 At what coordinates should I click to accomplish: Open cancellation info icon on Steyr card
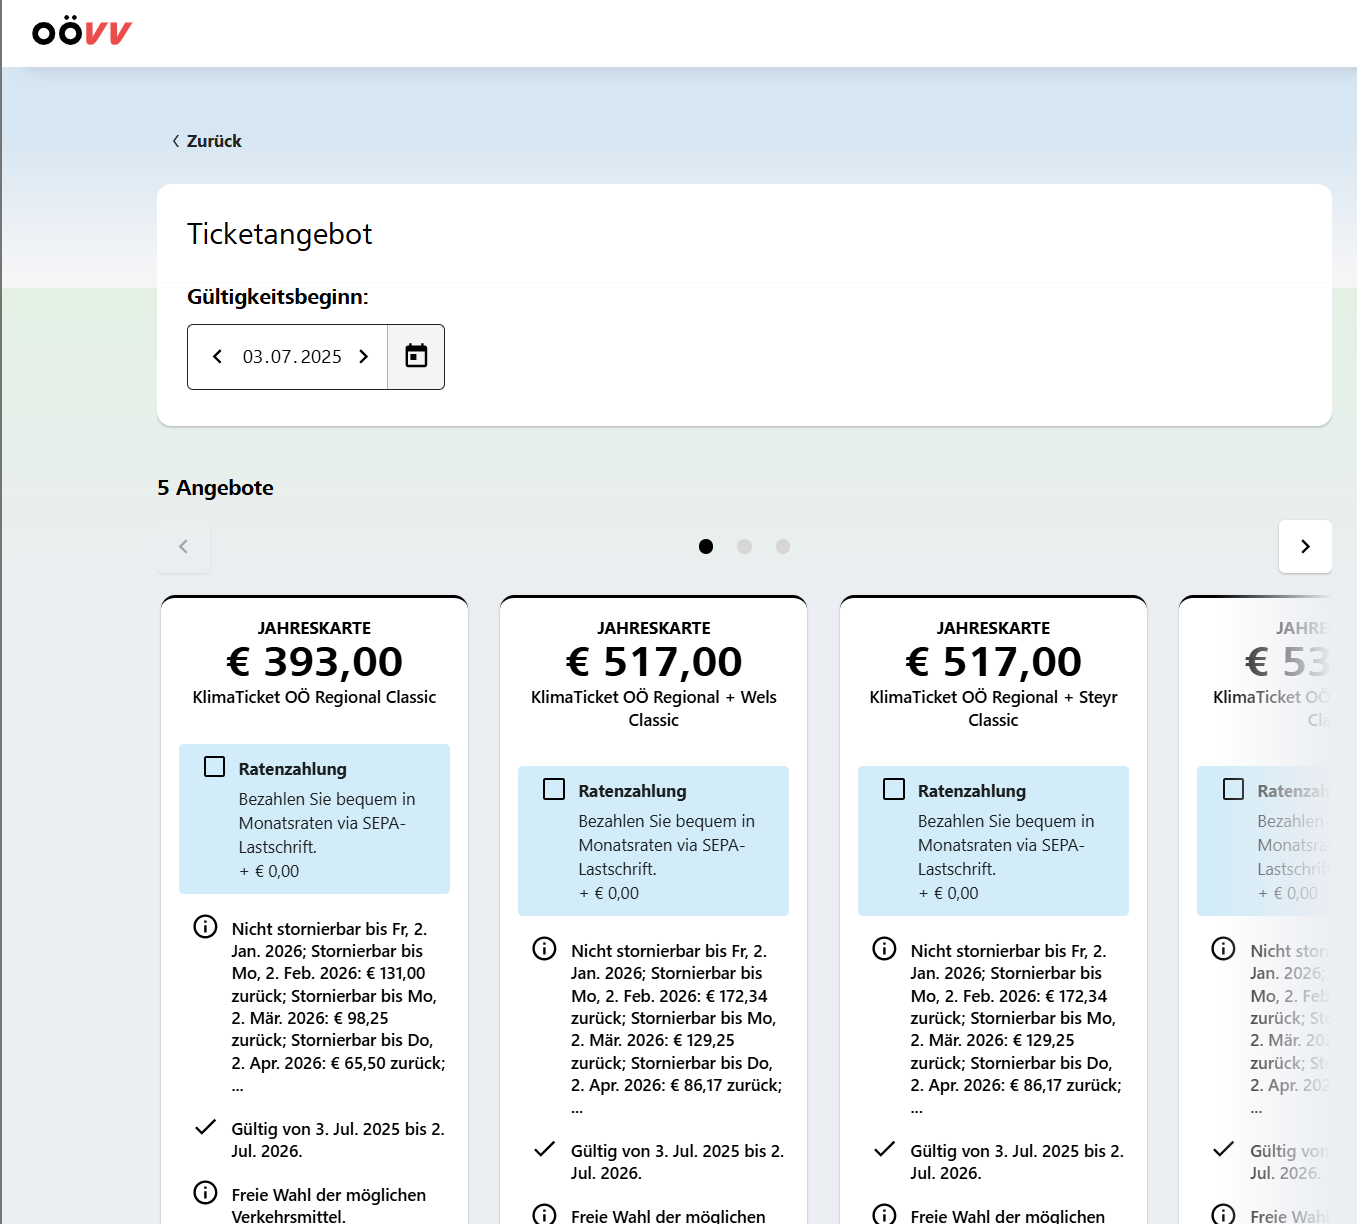click(884, 949)
